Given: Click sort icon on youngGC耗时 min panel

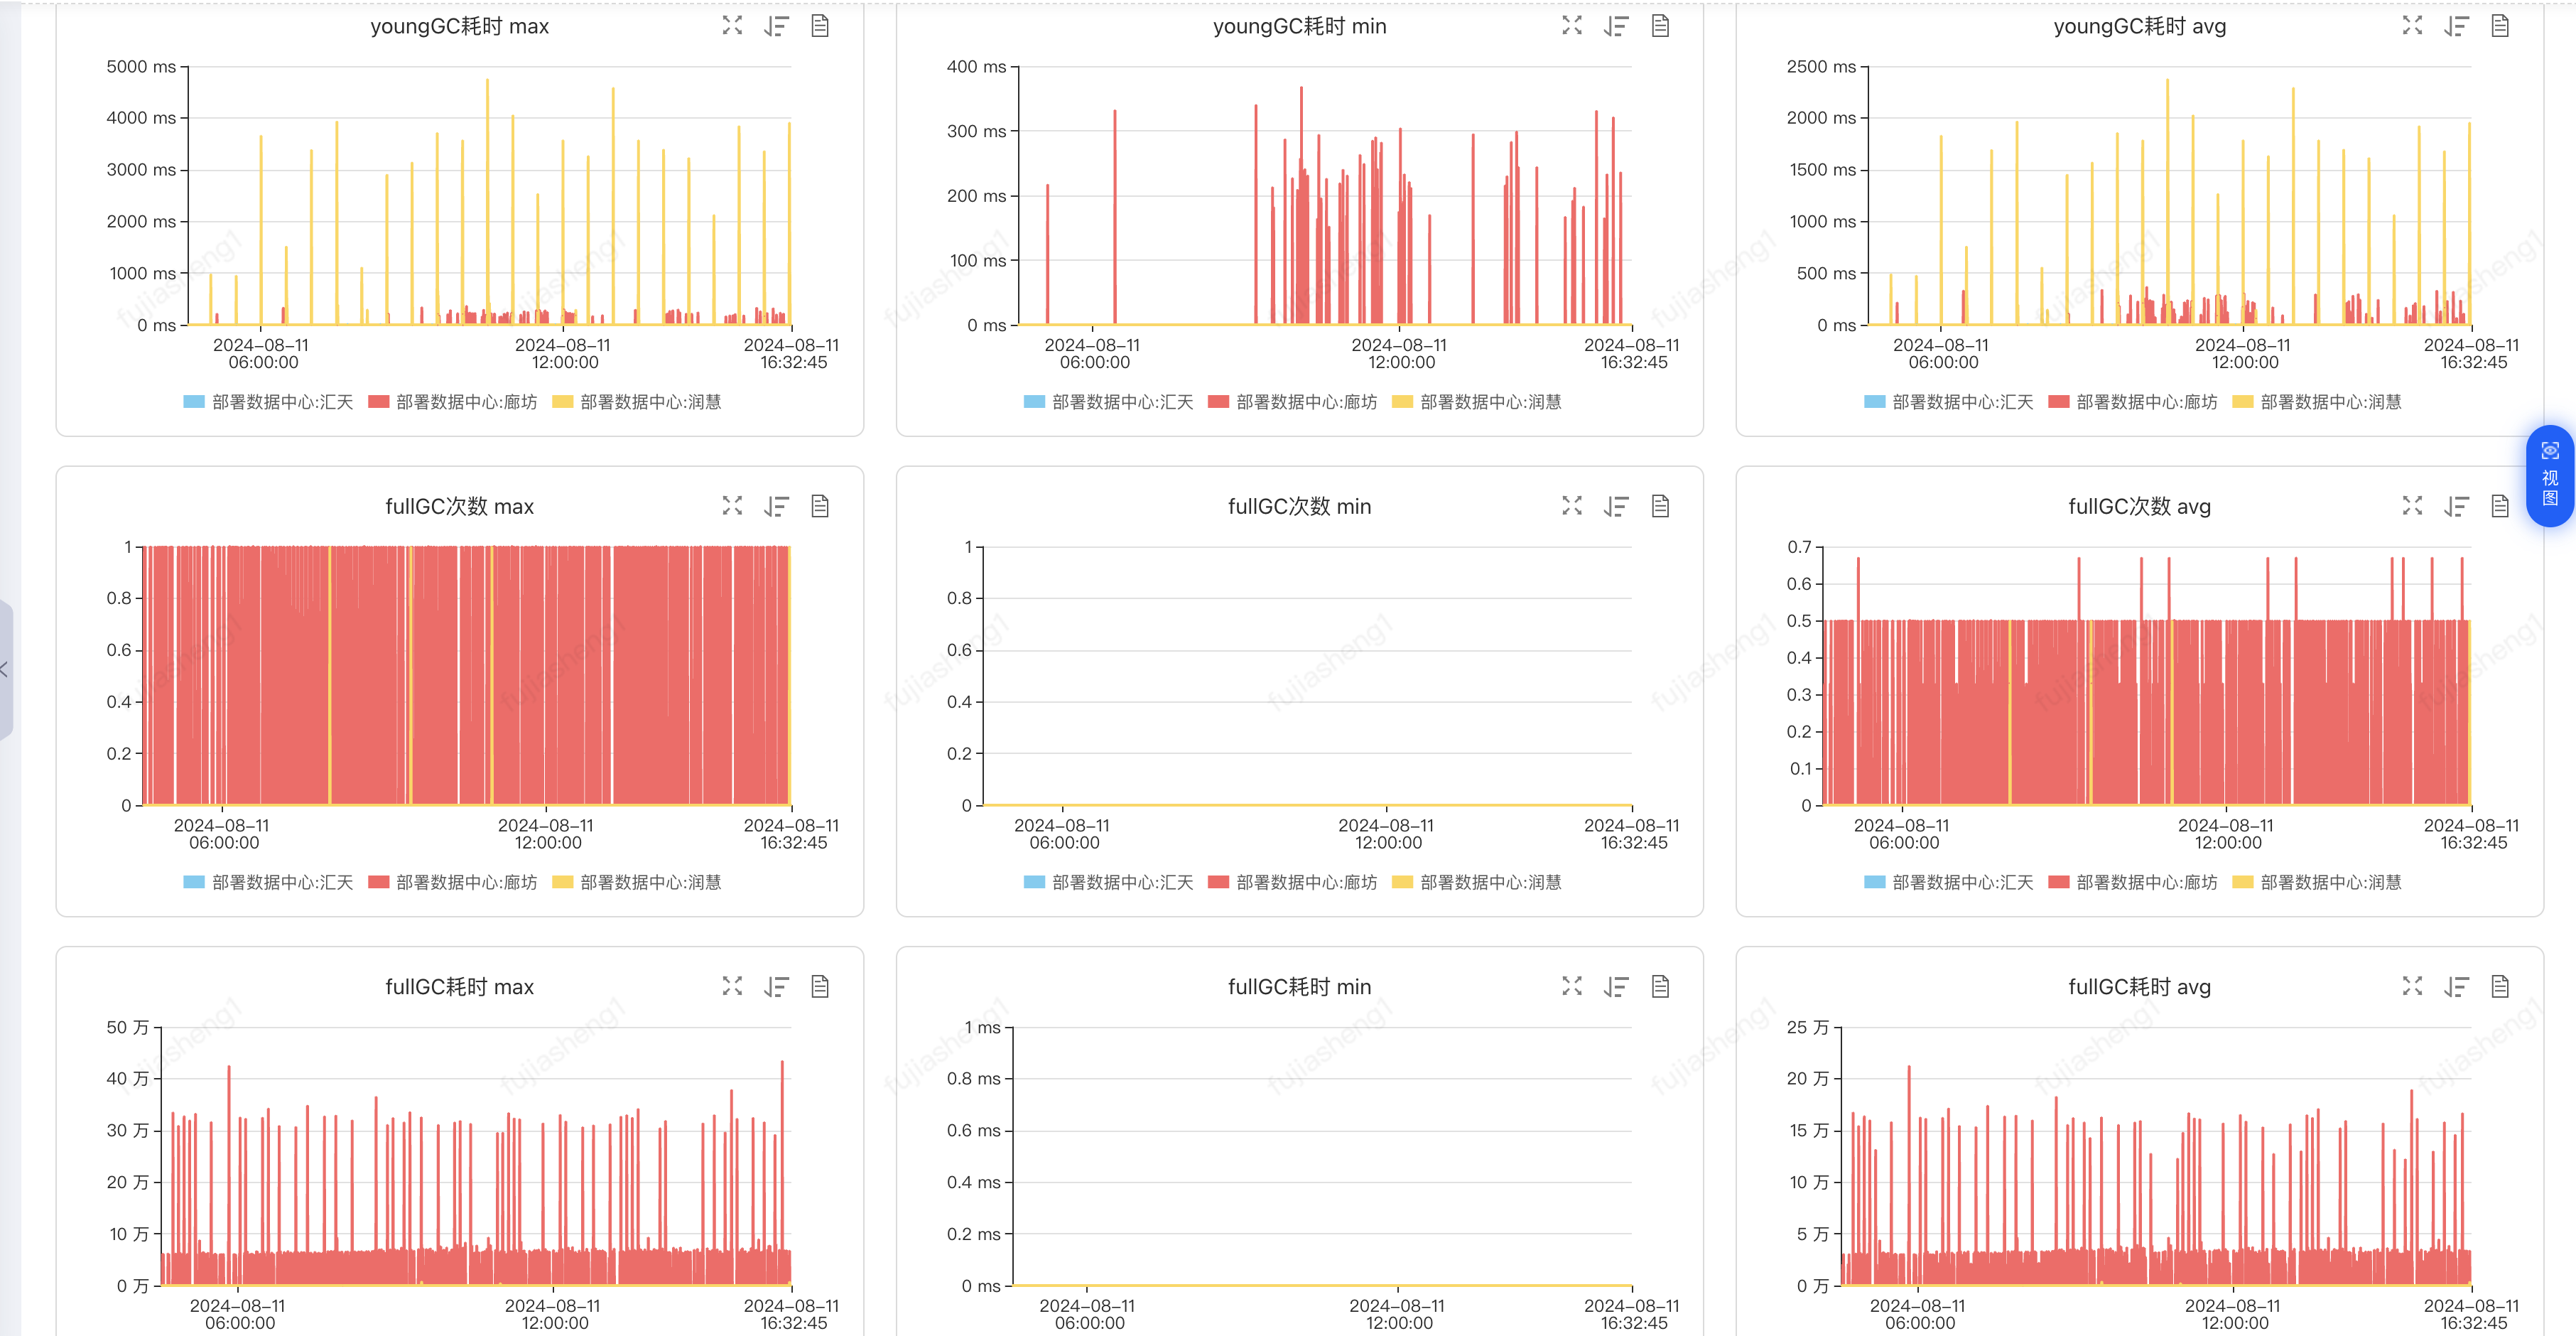Looking at the screenshot, I should point(1616,26).
